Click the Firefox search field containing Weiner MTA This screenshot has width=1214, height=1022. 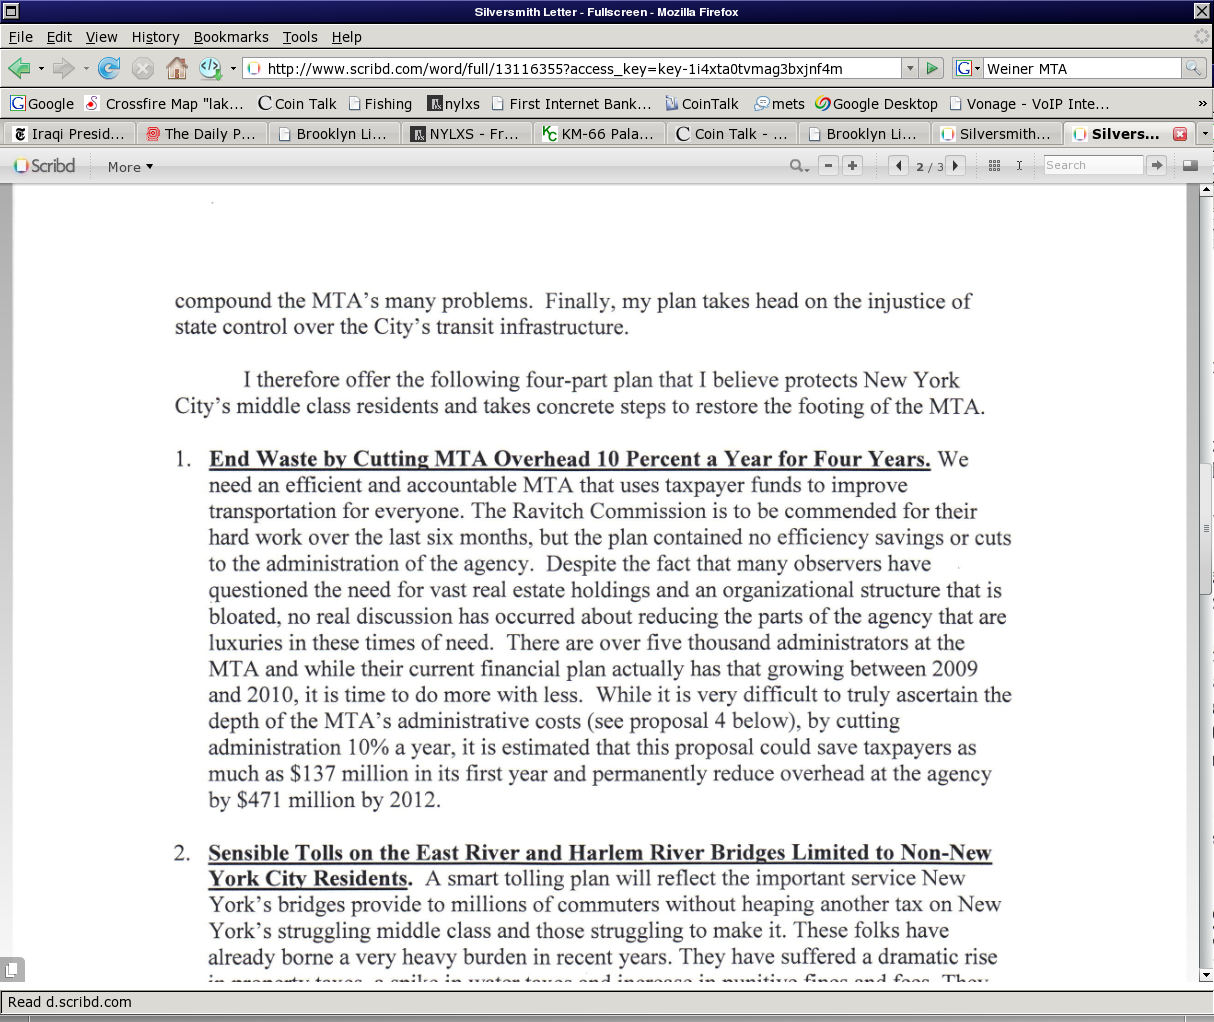pos(1082,68)
